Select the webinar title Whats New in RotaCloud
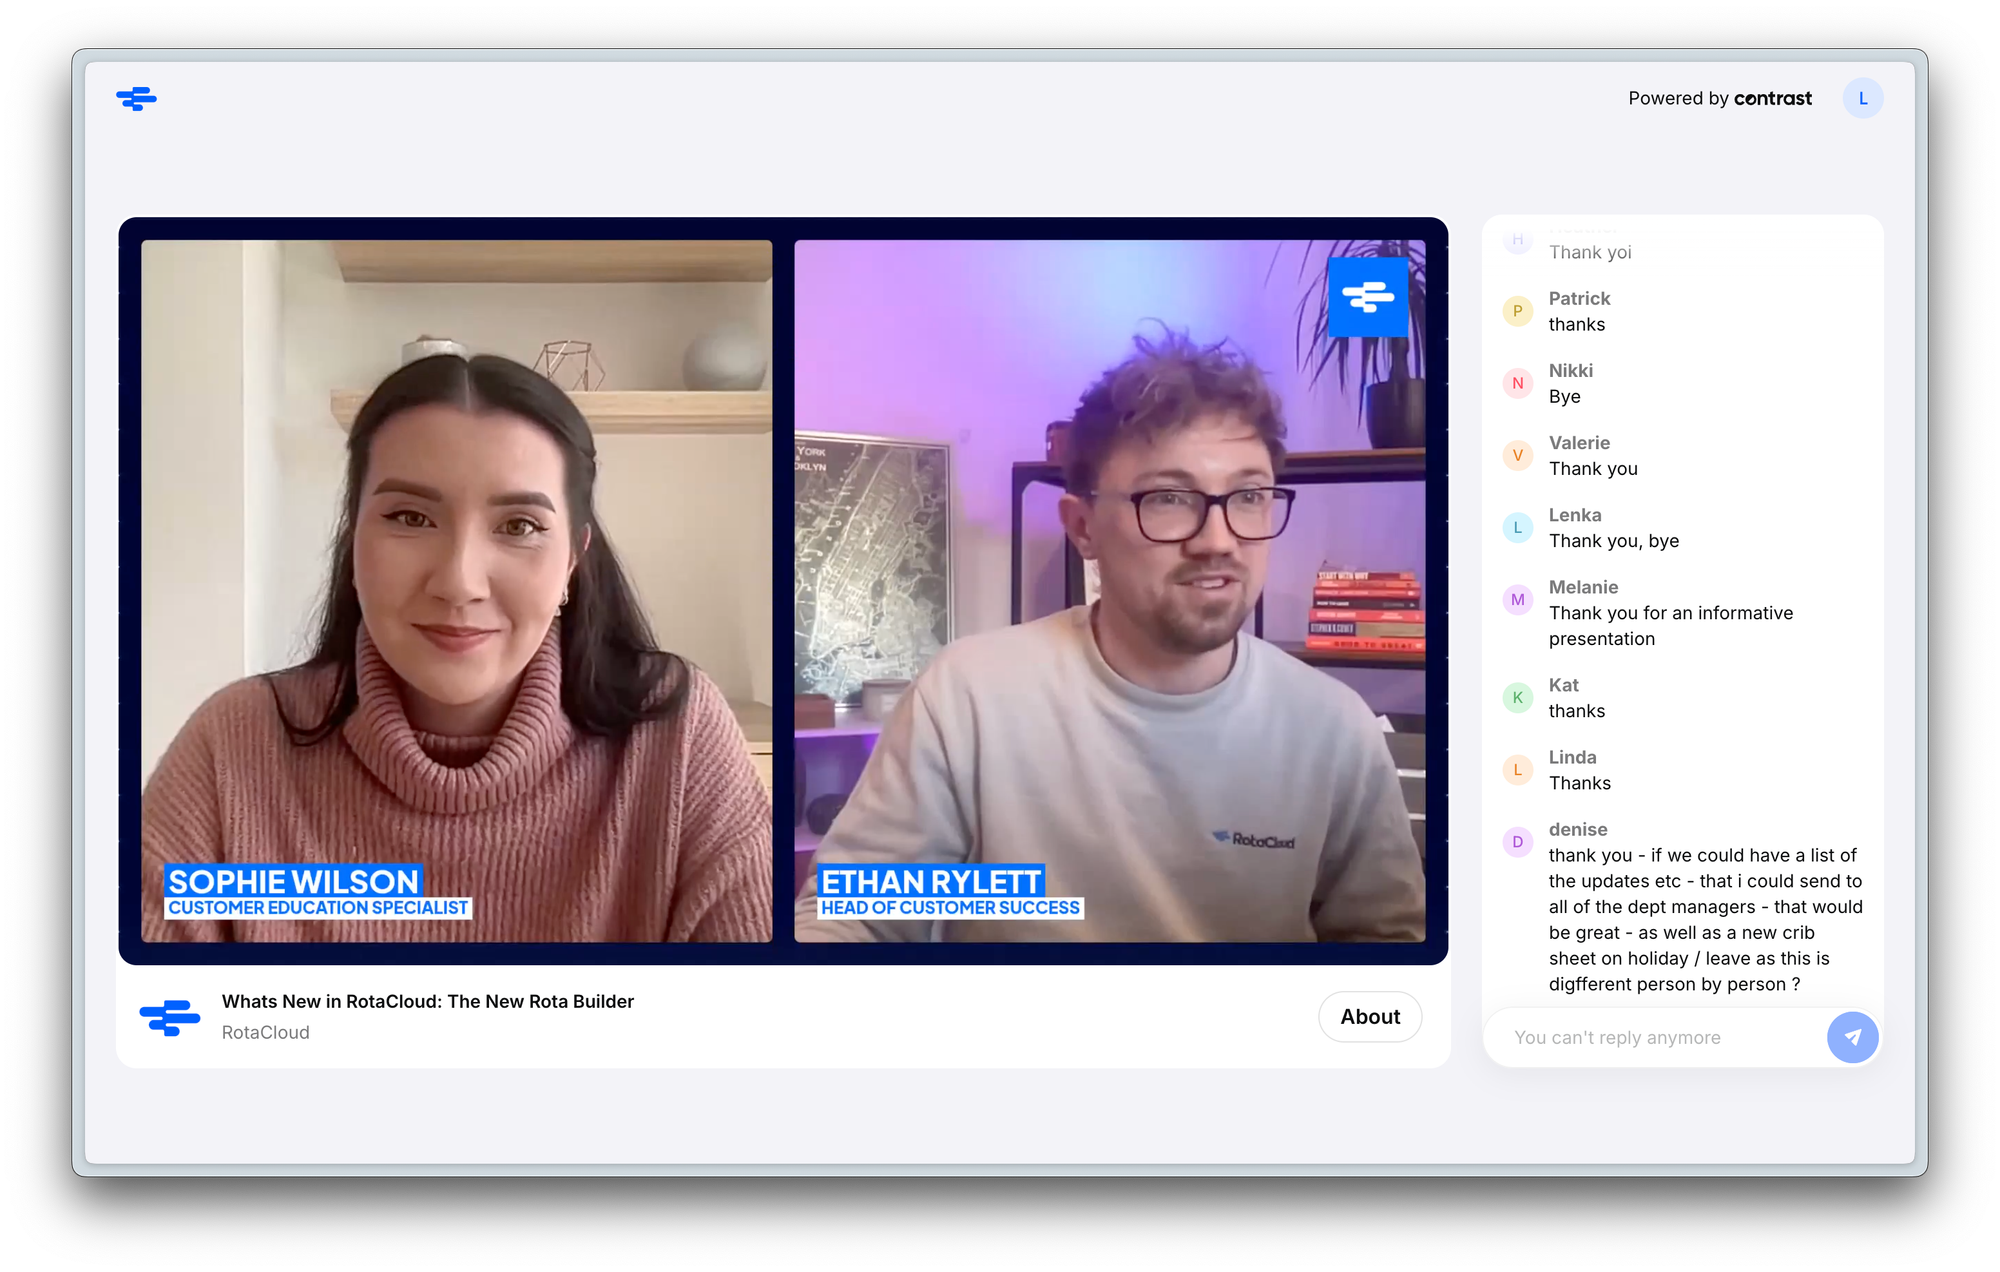This screenshot has width=2000, height=1272. [x=427, y=1001]
